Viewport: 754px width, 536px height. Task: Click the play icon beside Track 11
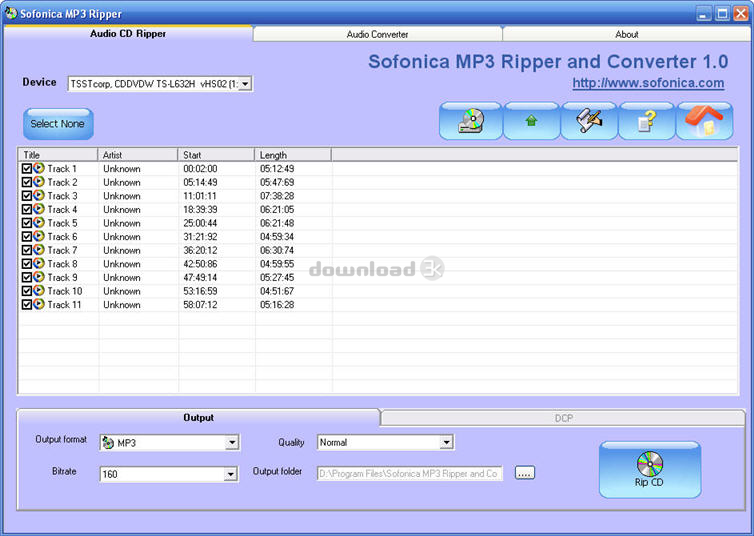click(39, 304)
